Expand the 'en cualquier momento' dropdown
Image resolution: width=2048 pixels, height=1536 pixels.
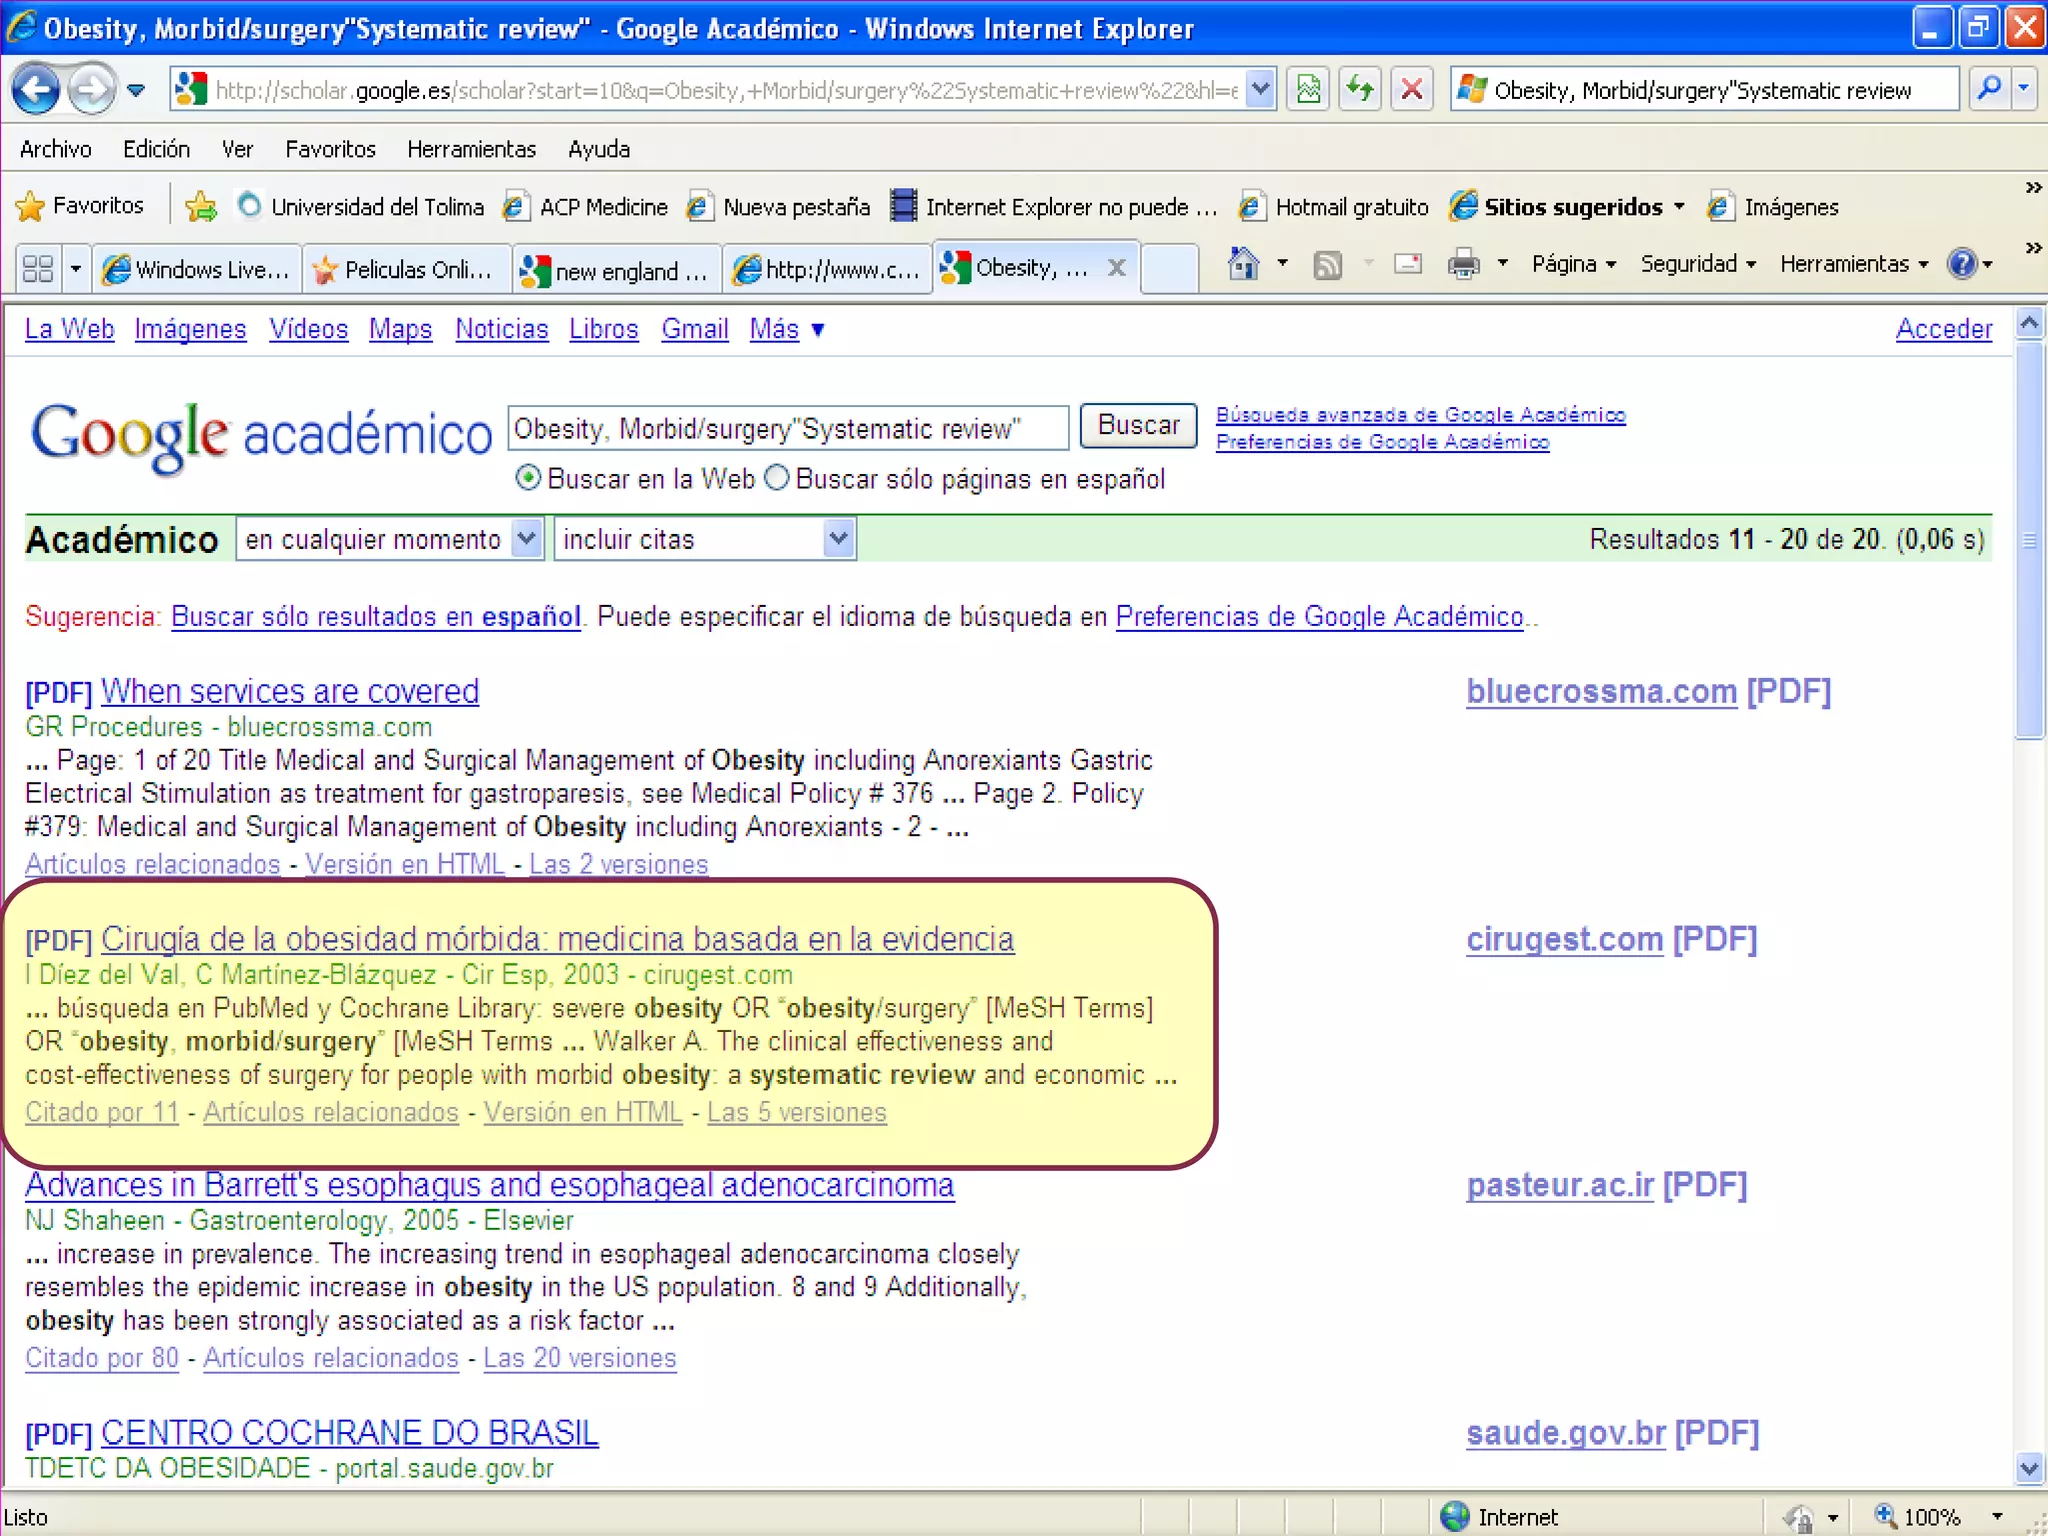coord(526,539)
